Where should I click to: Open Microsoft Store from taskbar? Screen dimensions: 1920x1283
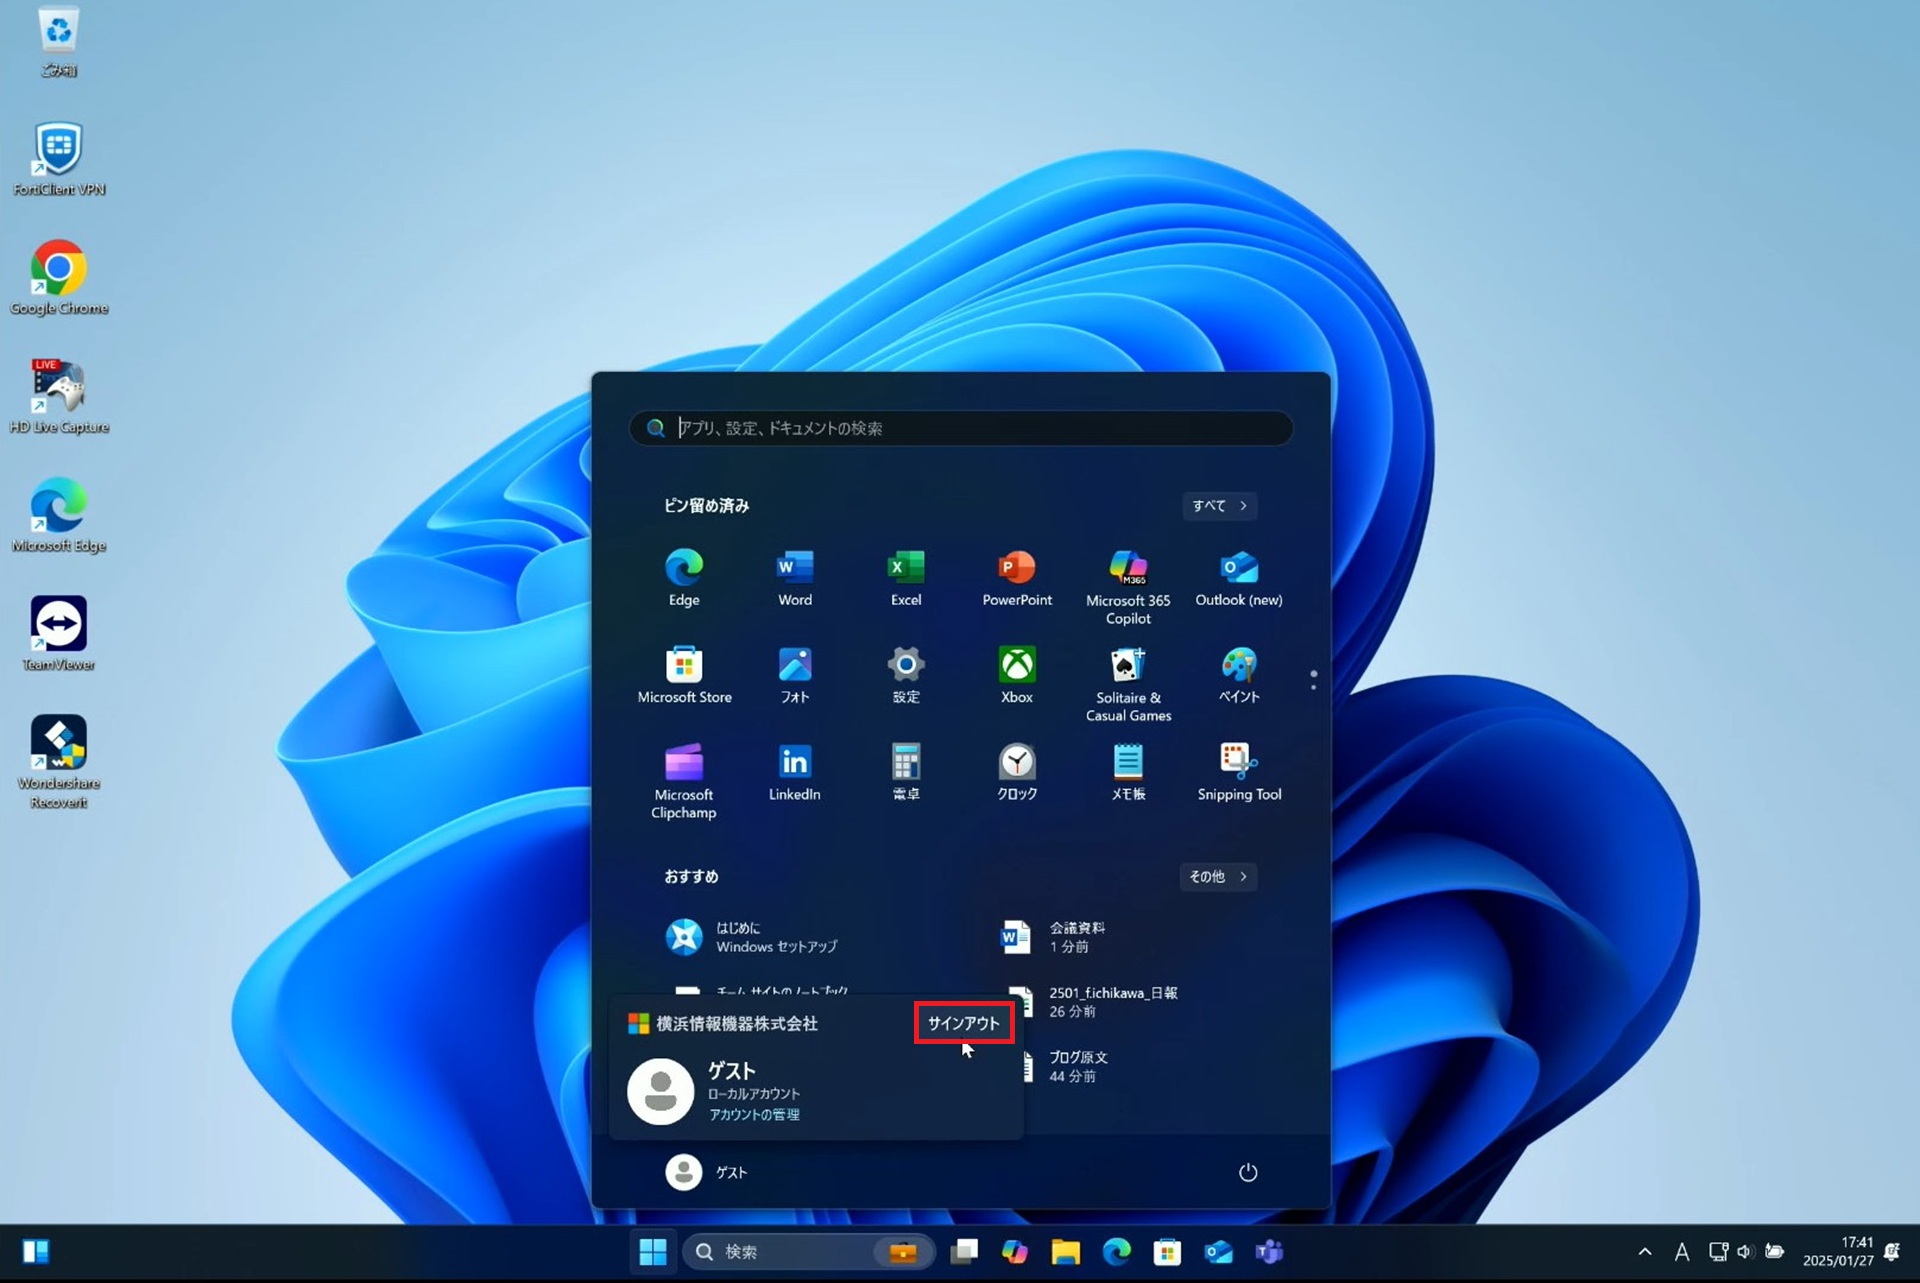click(1167, 1252)
